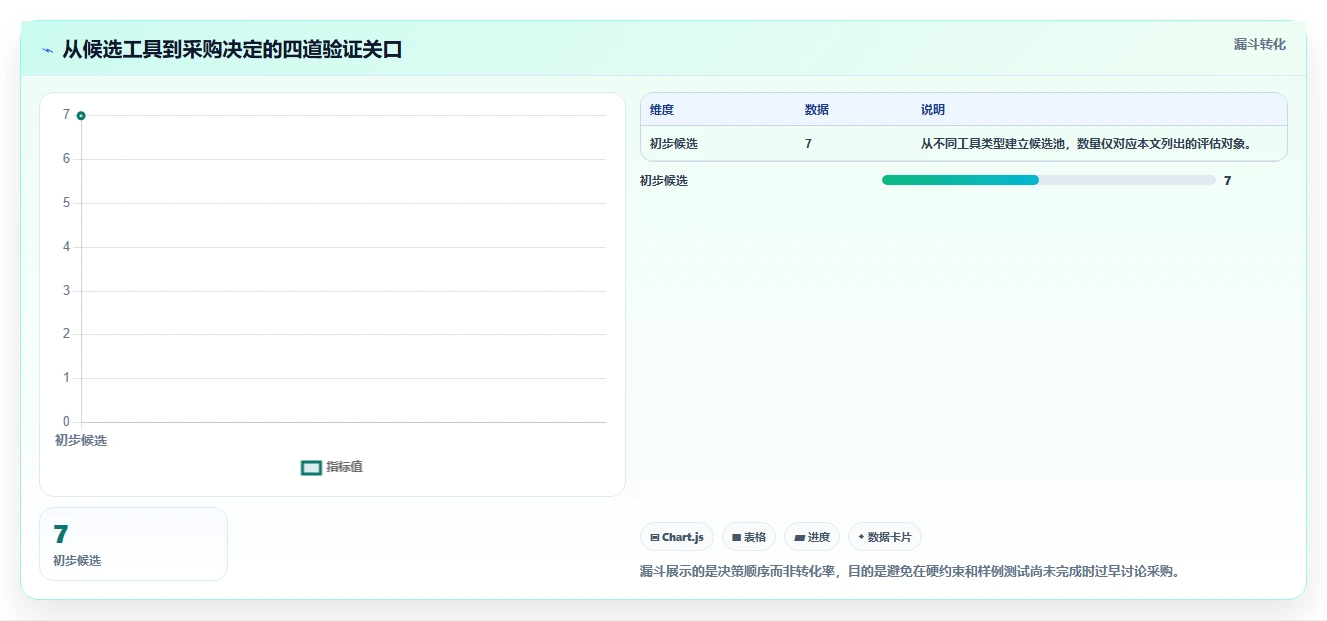Image resolution: width=1327 pixels, height=621 pixels.
Task: Select the 数据卡片 tag
Action: 885,537
